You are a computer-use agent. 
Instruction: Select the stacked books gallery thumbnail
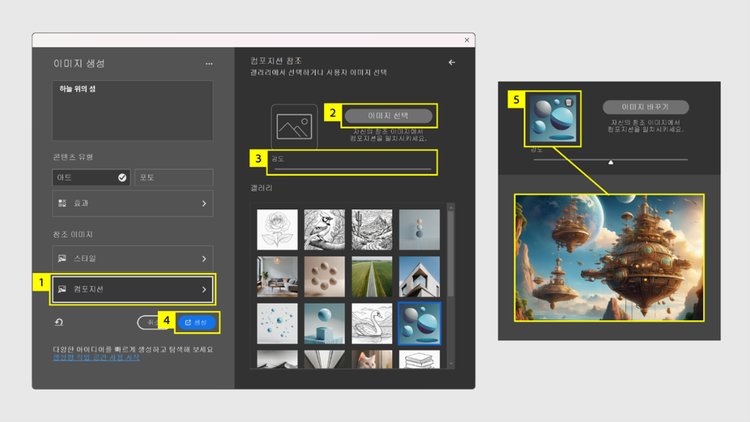point(419,359)
